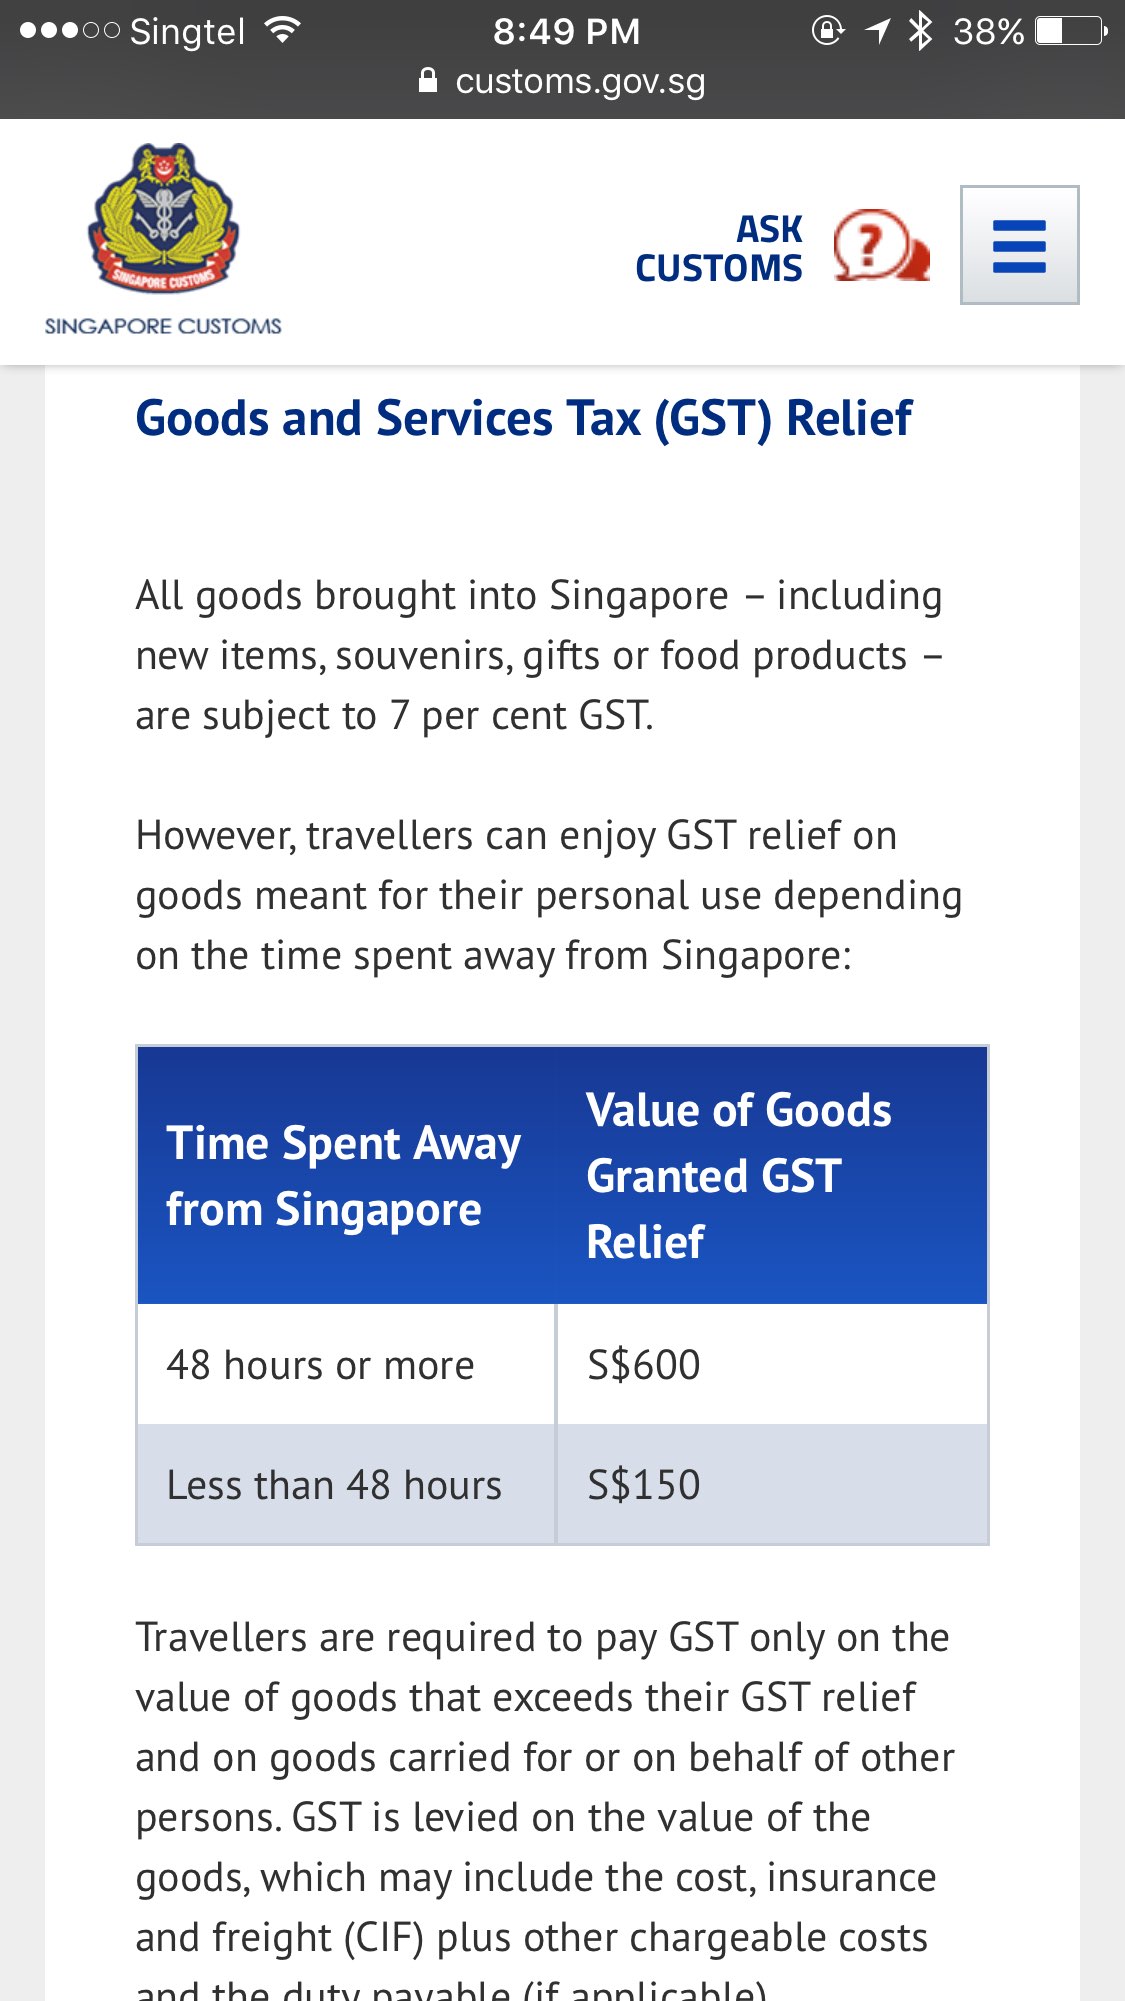Image resolution: width=1125 pixels, height=2001 pixels.
Task: Open the ASK CUSTOMS text link
Action: 719,248
